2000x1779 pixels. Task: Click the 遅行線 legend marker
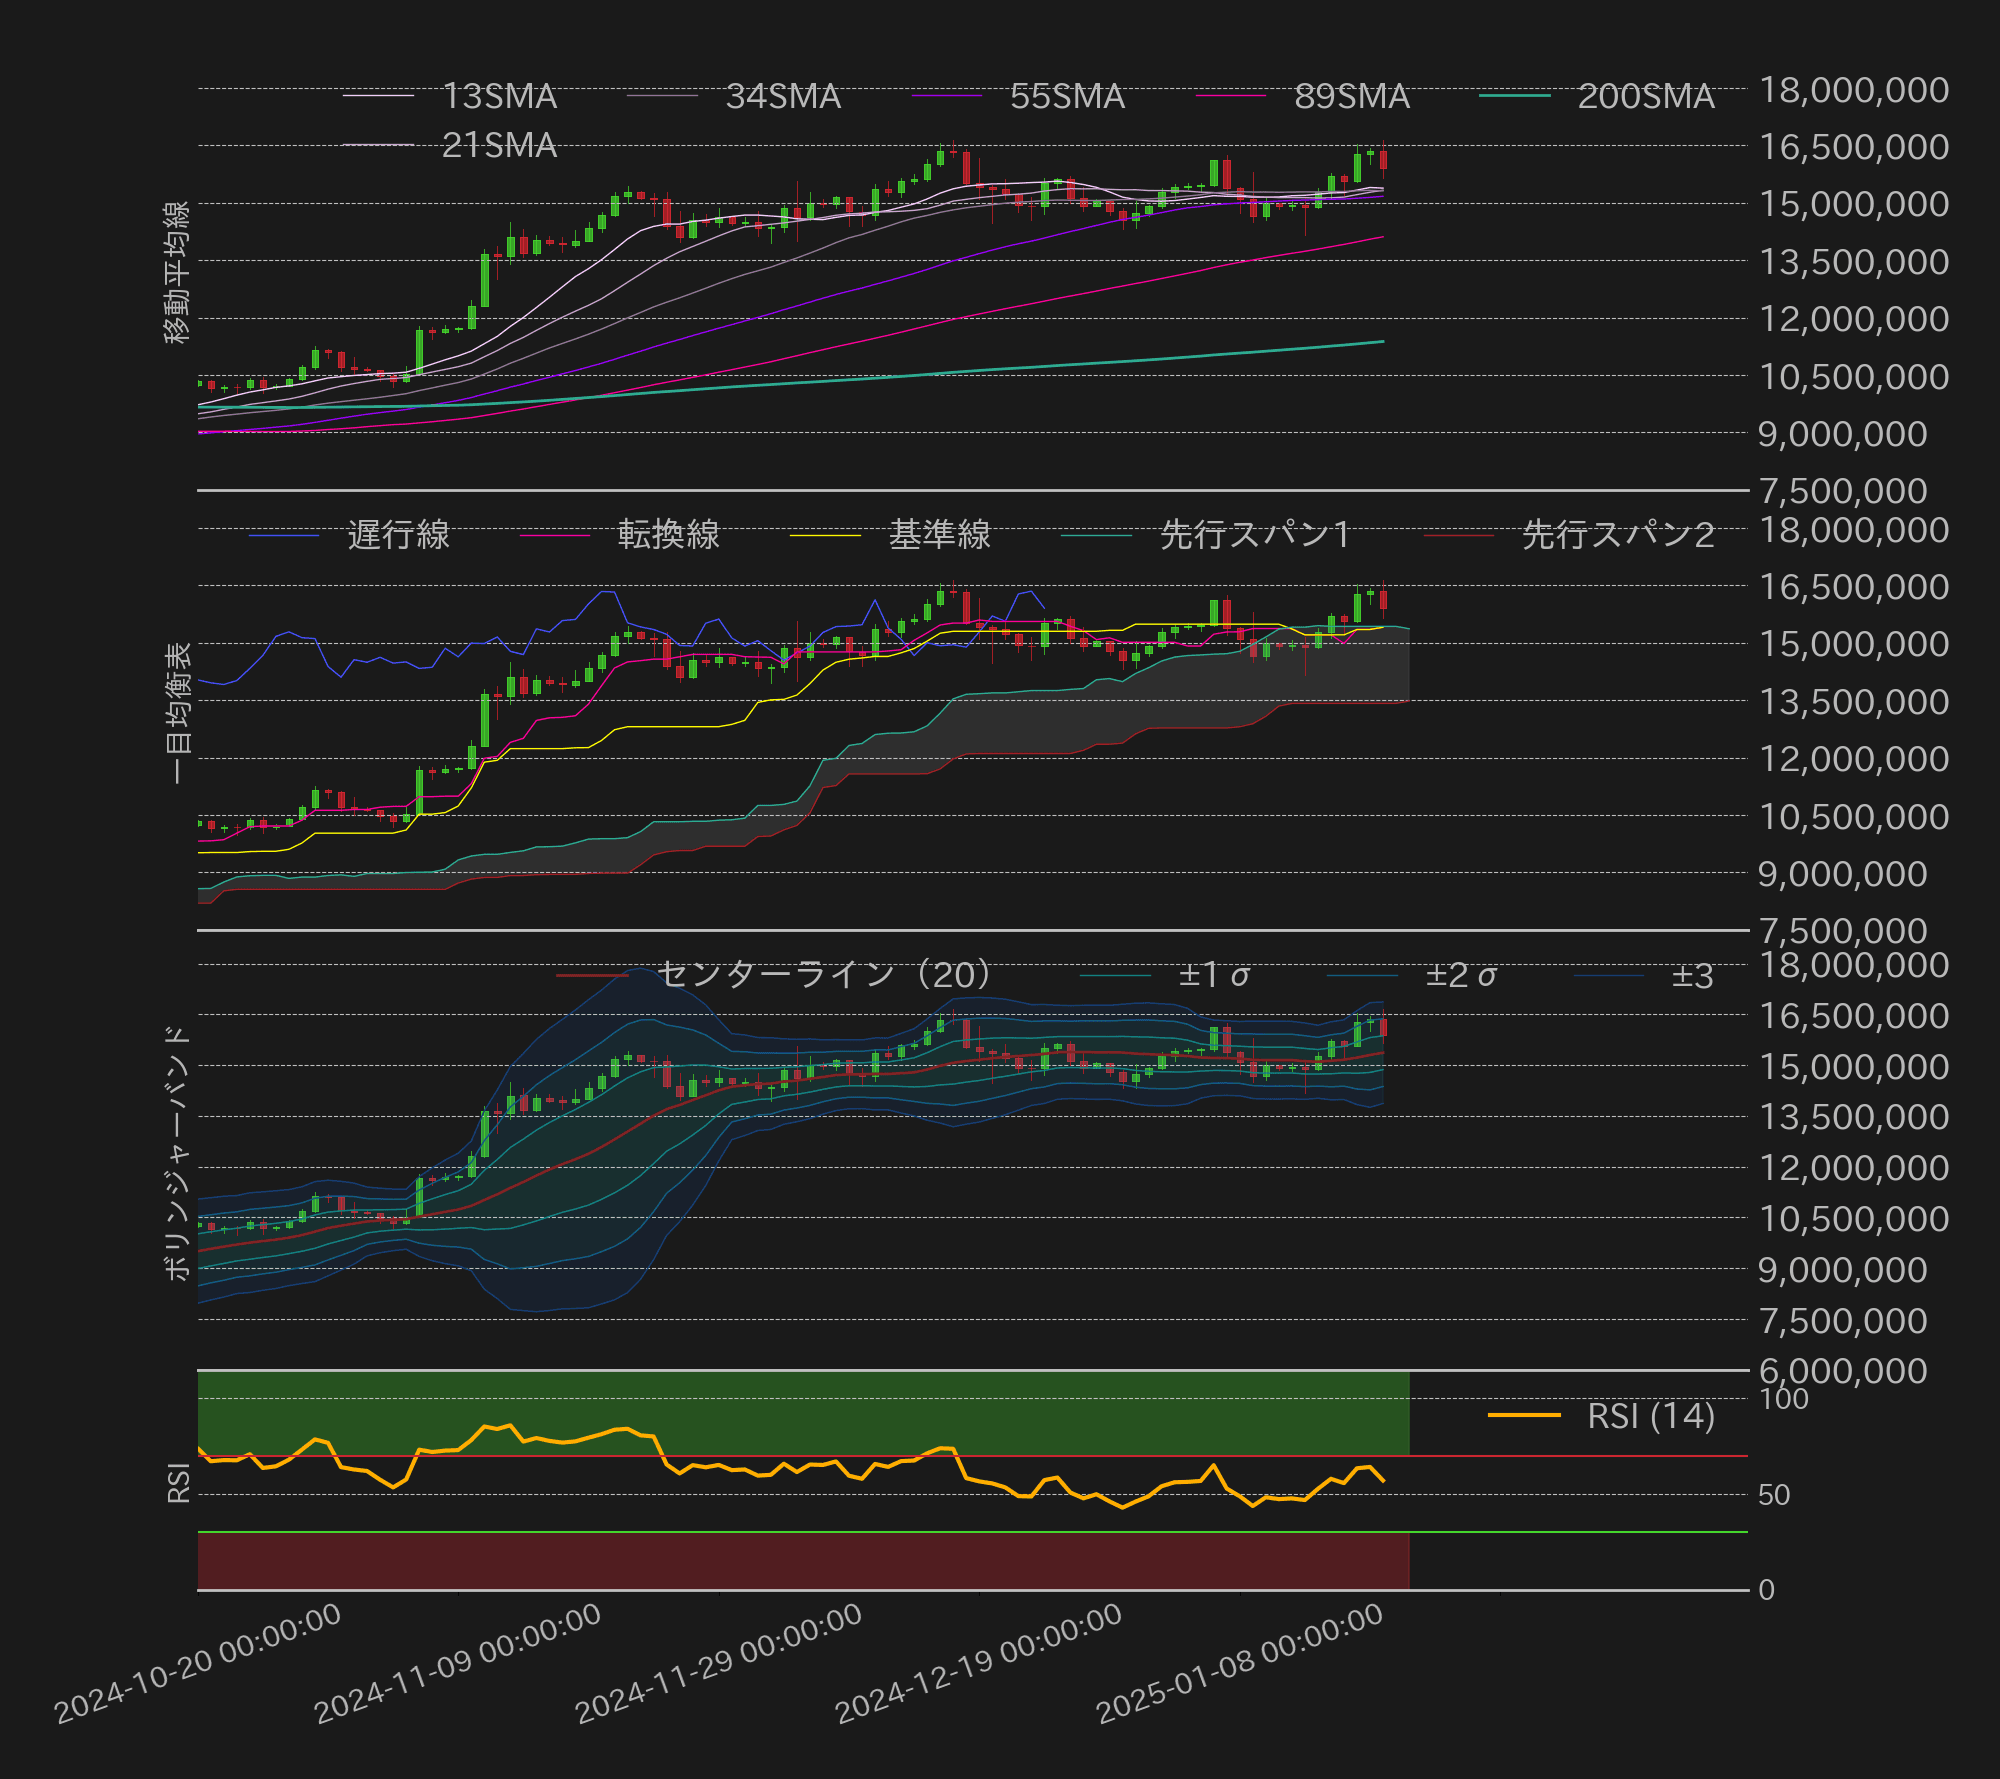285,534
